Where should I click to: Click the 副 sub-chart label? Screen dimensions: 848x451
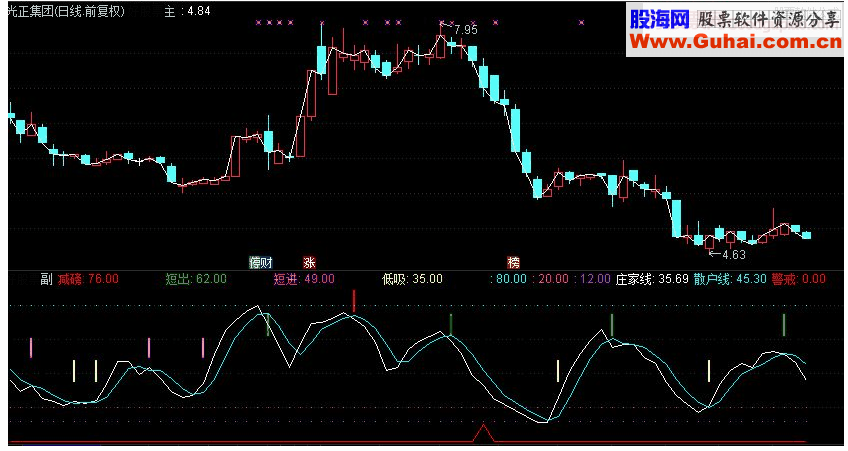[x=47, y=279]
